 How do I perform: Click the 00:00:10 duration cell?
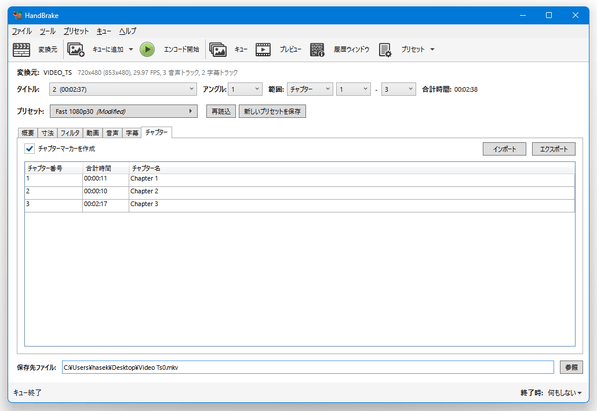pyautogui.click(x=105, y=192)
